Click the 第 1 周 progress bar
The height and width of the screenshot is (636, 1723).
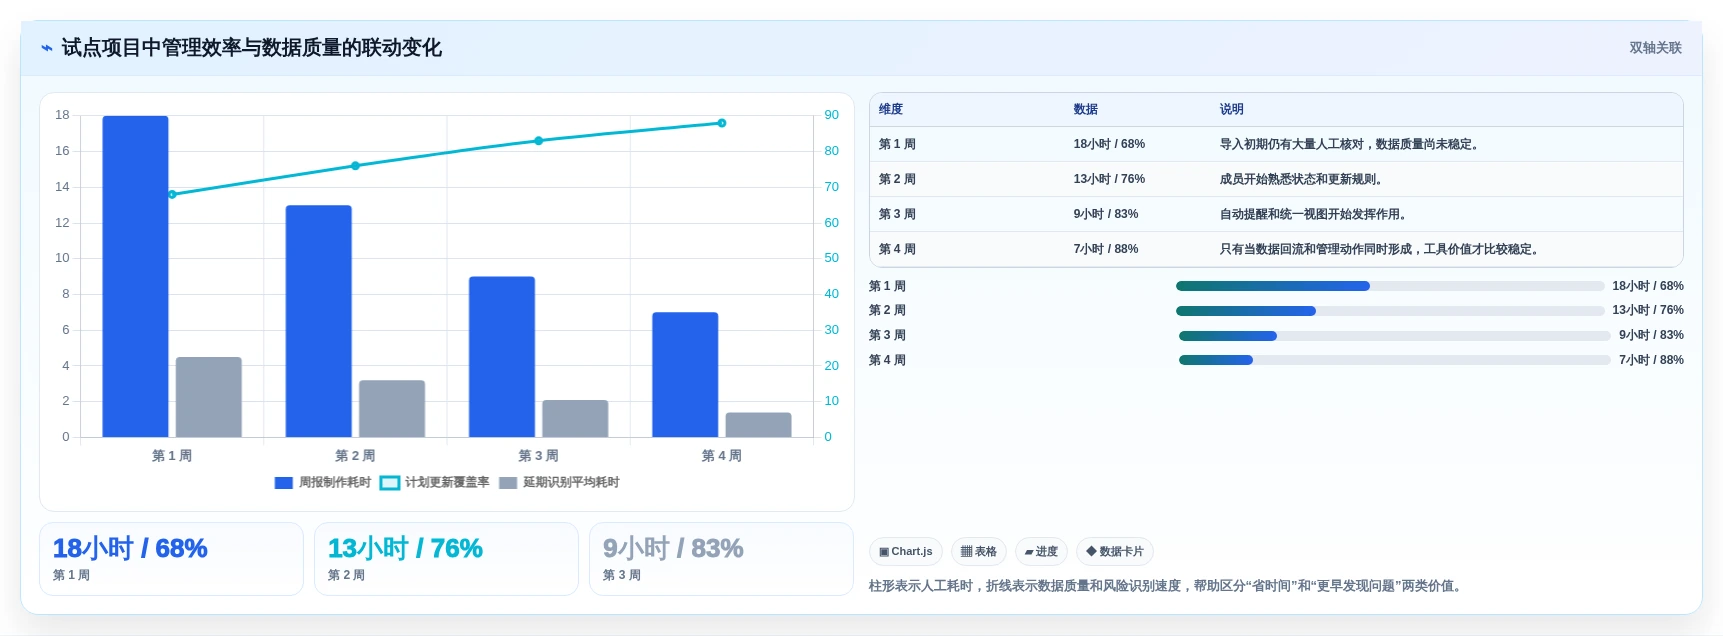click(x=1390, y=286)
